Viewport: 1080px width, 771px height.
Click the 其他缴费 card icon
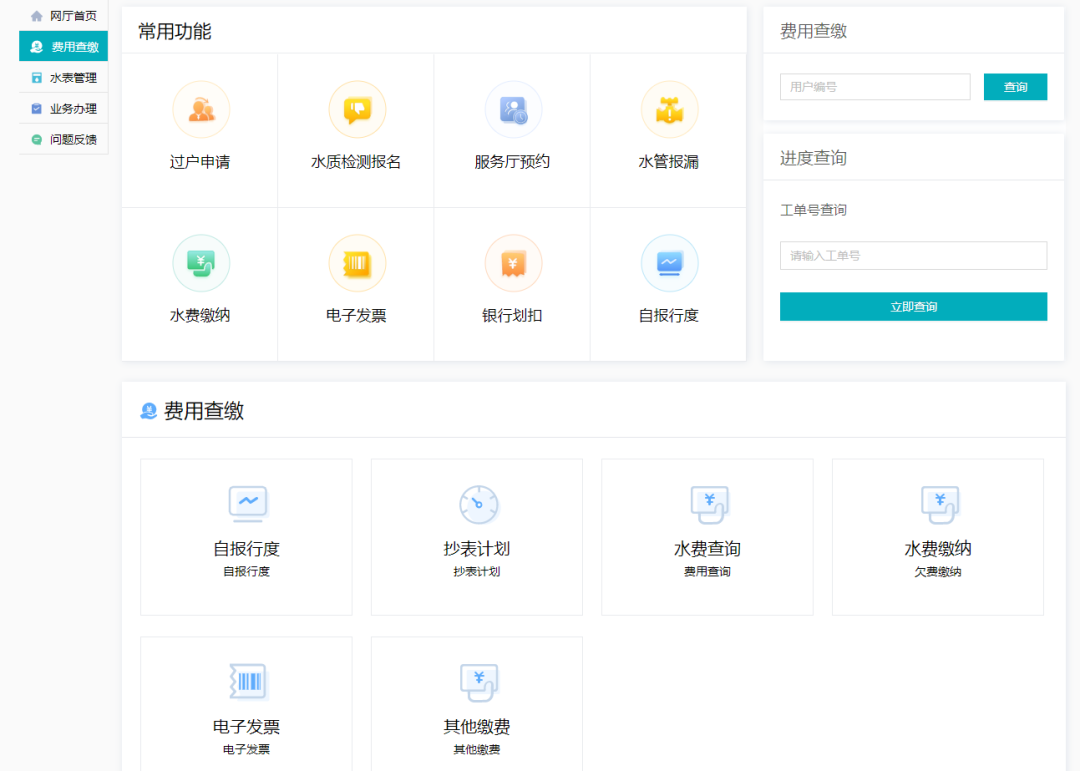pyautogui.click(x=478, y=682)
